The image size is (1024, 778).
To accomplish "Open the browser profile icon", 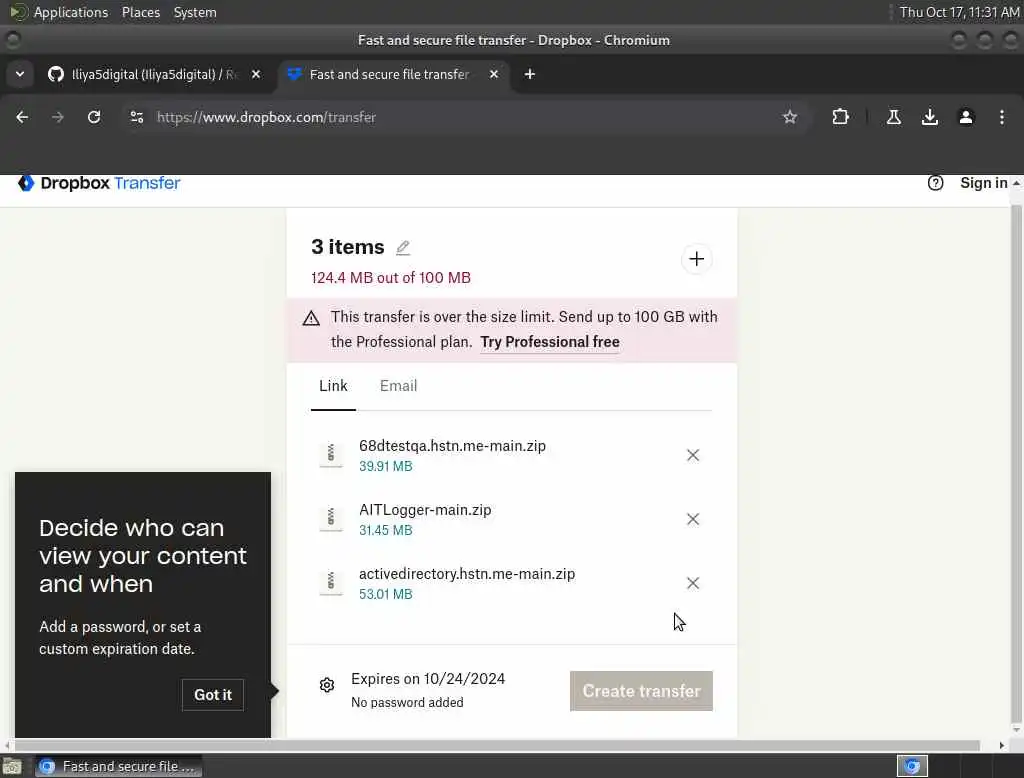I will [966, 118].
